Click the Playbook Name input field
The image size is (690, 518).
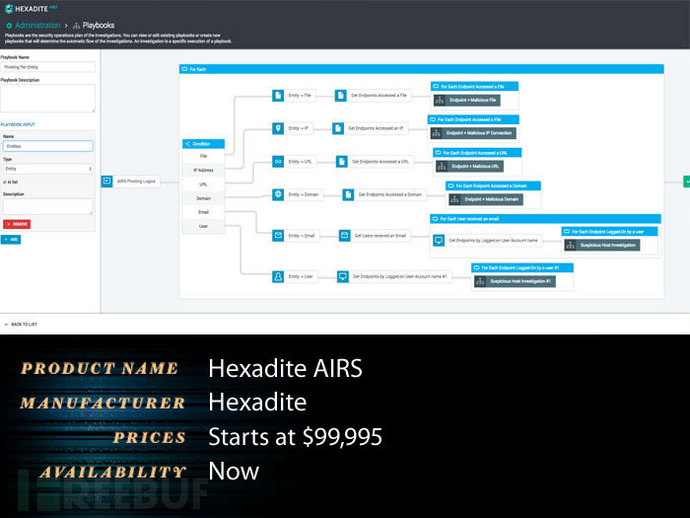[48, 67]
